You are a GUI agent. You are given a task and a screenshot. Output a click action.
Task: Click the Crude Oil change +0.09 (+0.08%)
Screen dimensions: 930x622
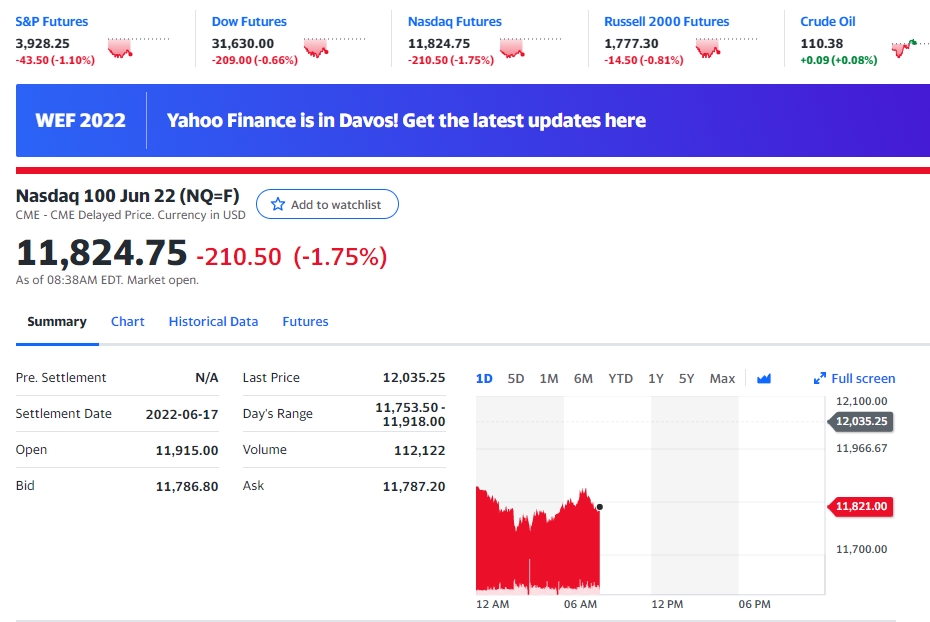839,60
